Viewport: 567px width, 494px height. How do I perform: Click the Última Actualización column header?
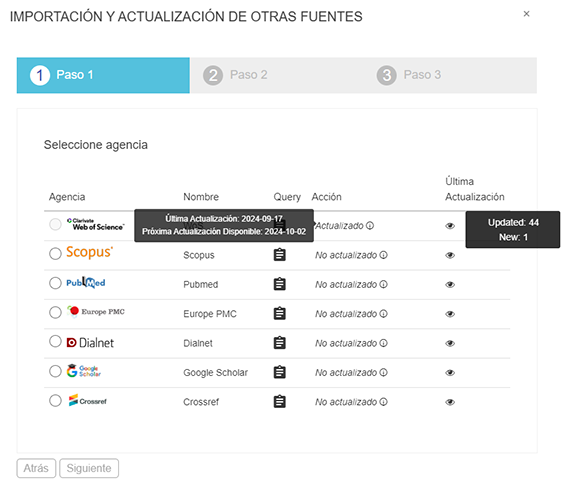[x=475, y=189]
